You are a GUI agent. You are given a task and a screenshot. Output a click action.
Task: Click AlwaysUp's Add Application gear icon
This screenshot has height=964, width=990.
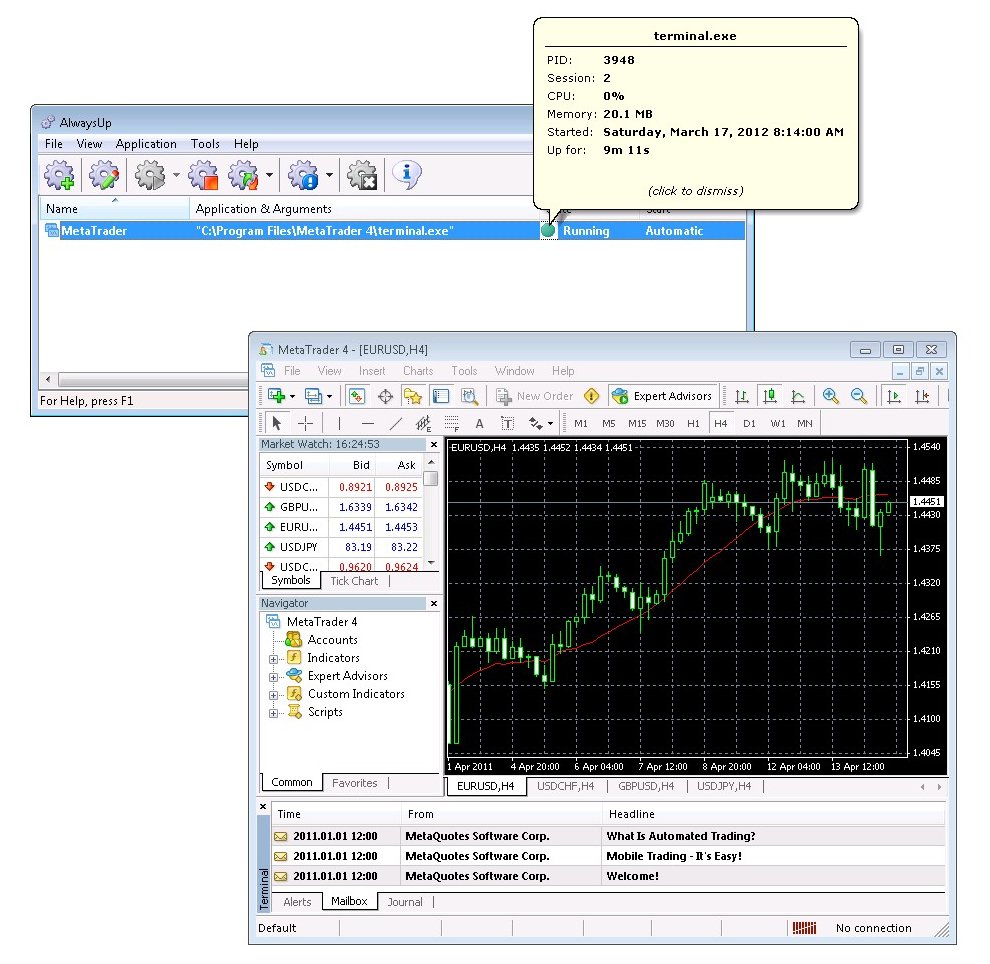coord(59,175)
